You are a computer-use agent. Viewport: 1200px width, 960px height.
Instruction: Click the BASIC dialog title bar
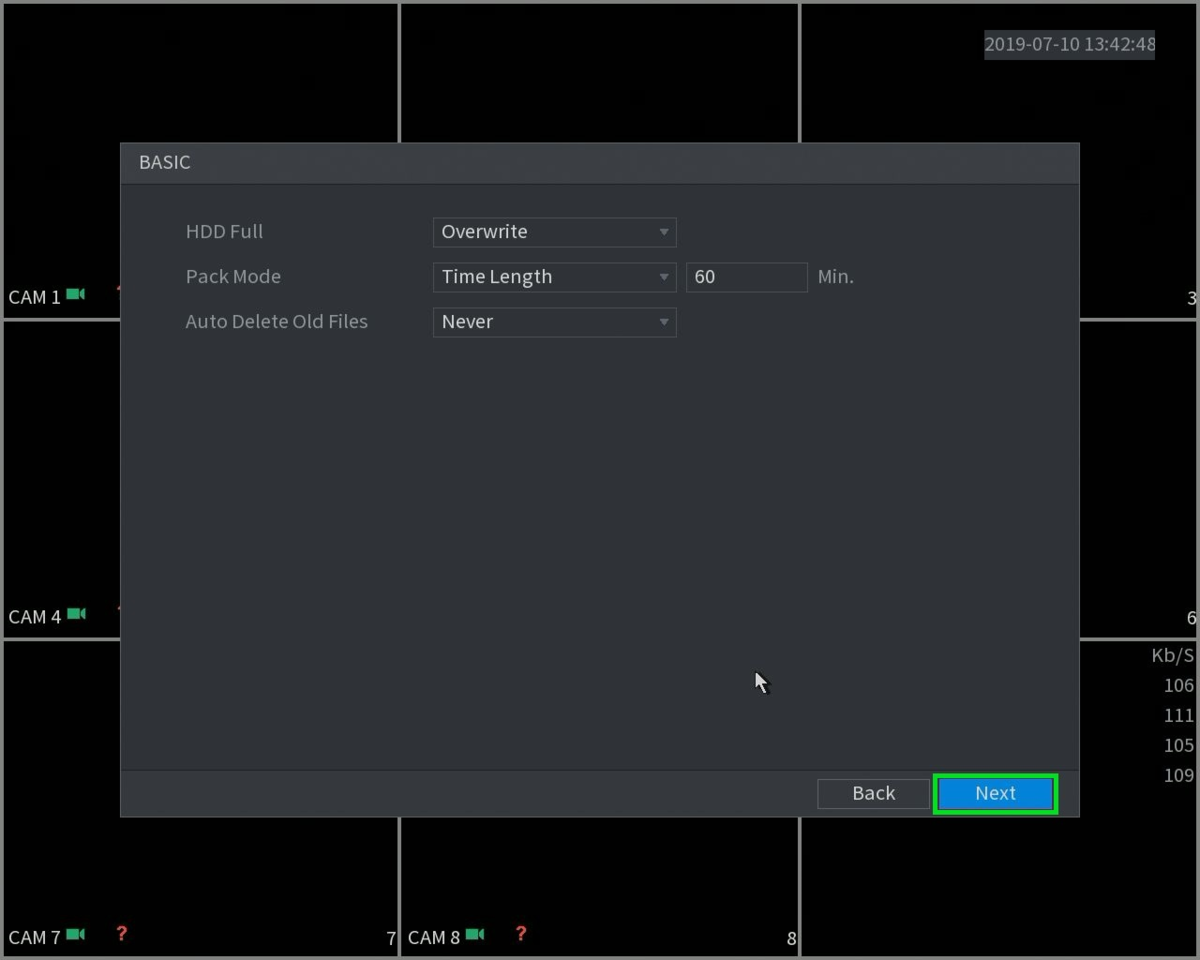pos(599,163)
